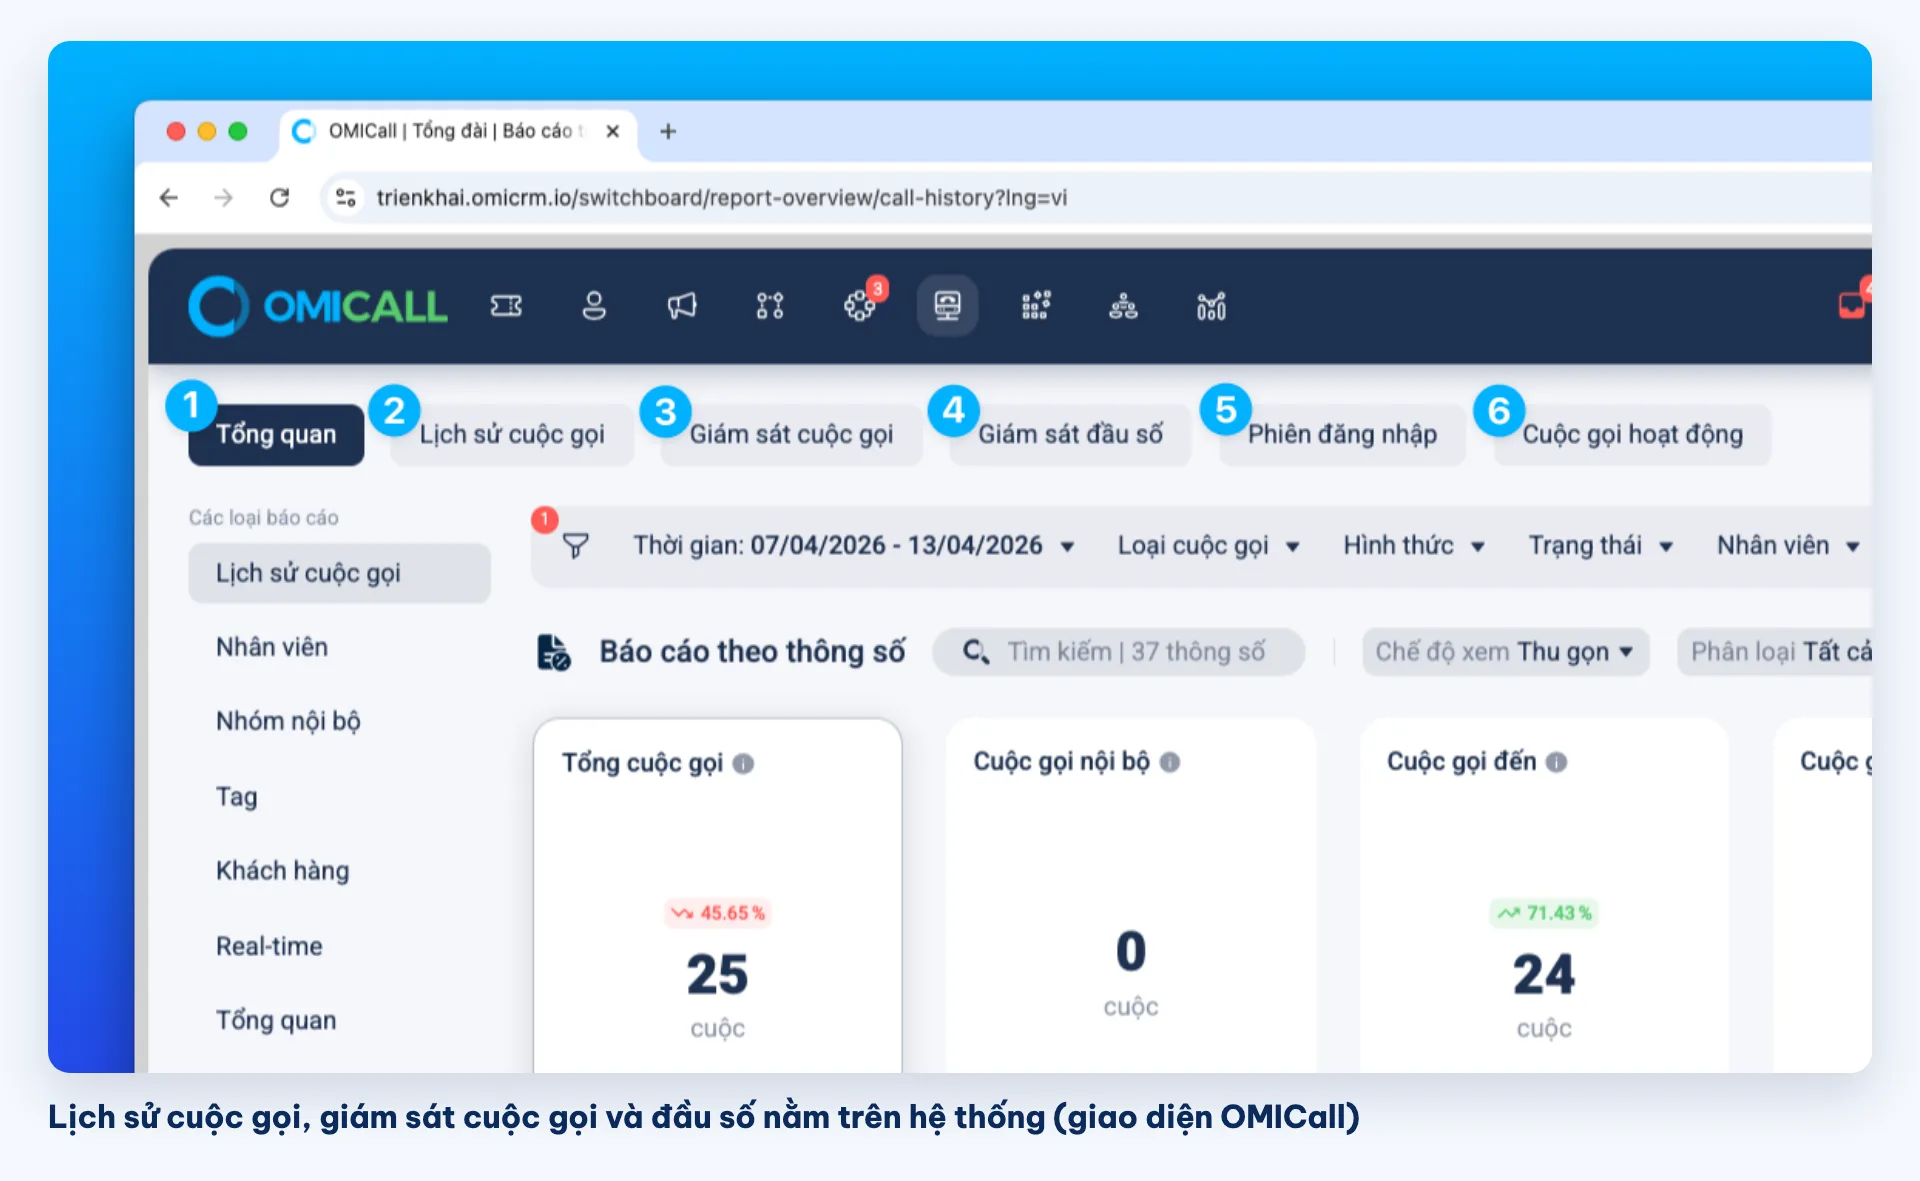
Task: Click info icon next to Tổng cuộc gọi
Action: [x=743, y=763]
